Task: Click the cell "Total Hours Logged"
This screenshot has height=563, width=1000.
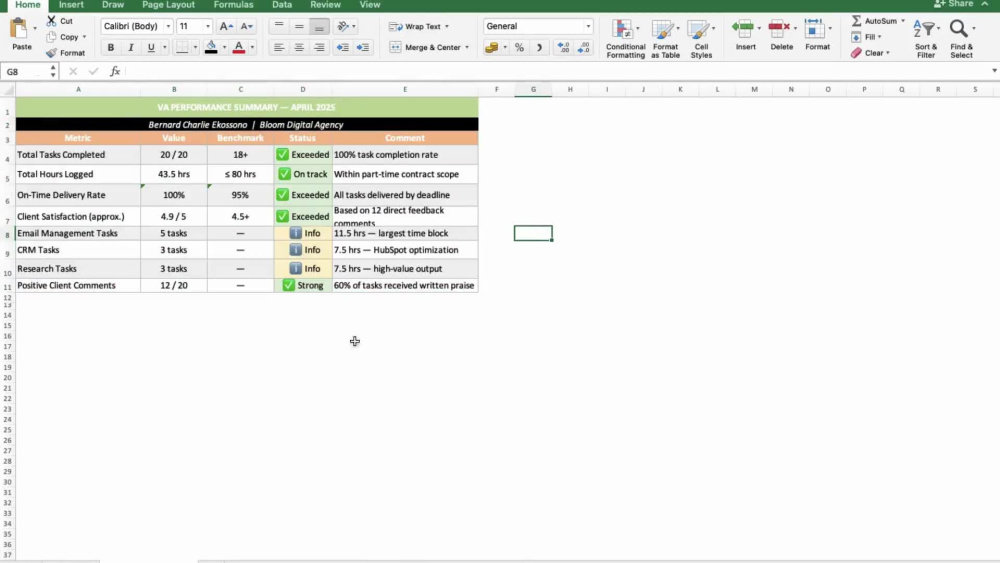Action: [78, 174]
